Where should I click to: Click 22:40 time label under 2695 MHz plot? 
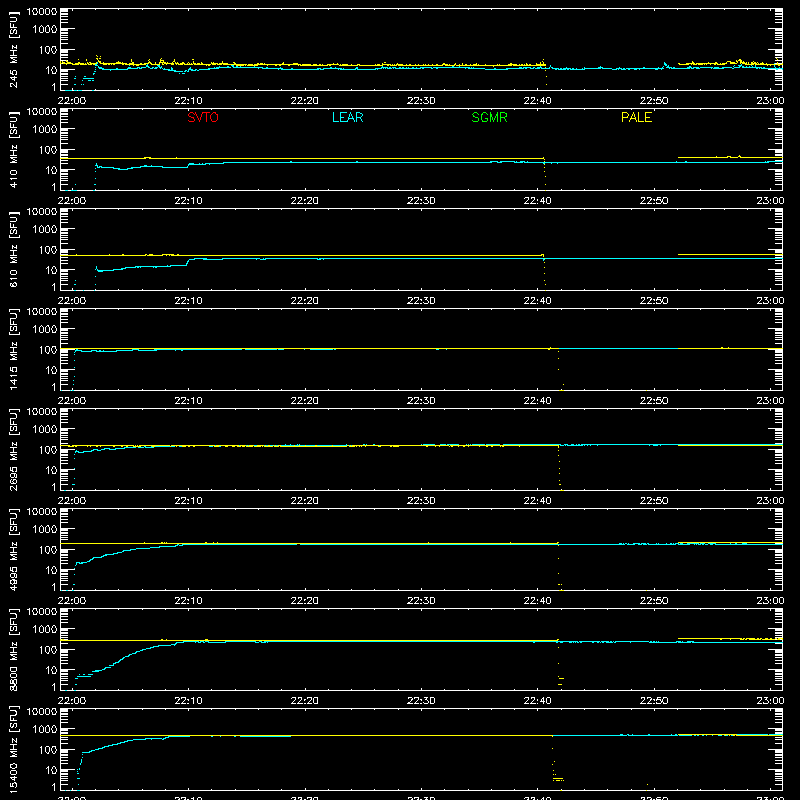click(x=537, y=501)
